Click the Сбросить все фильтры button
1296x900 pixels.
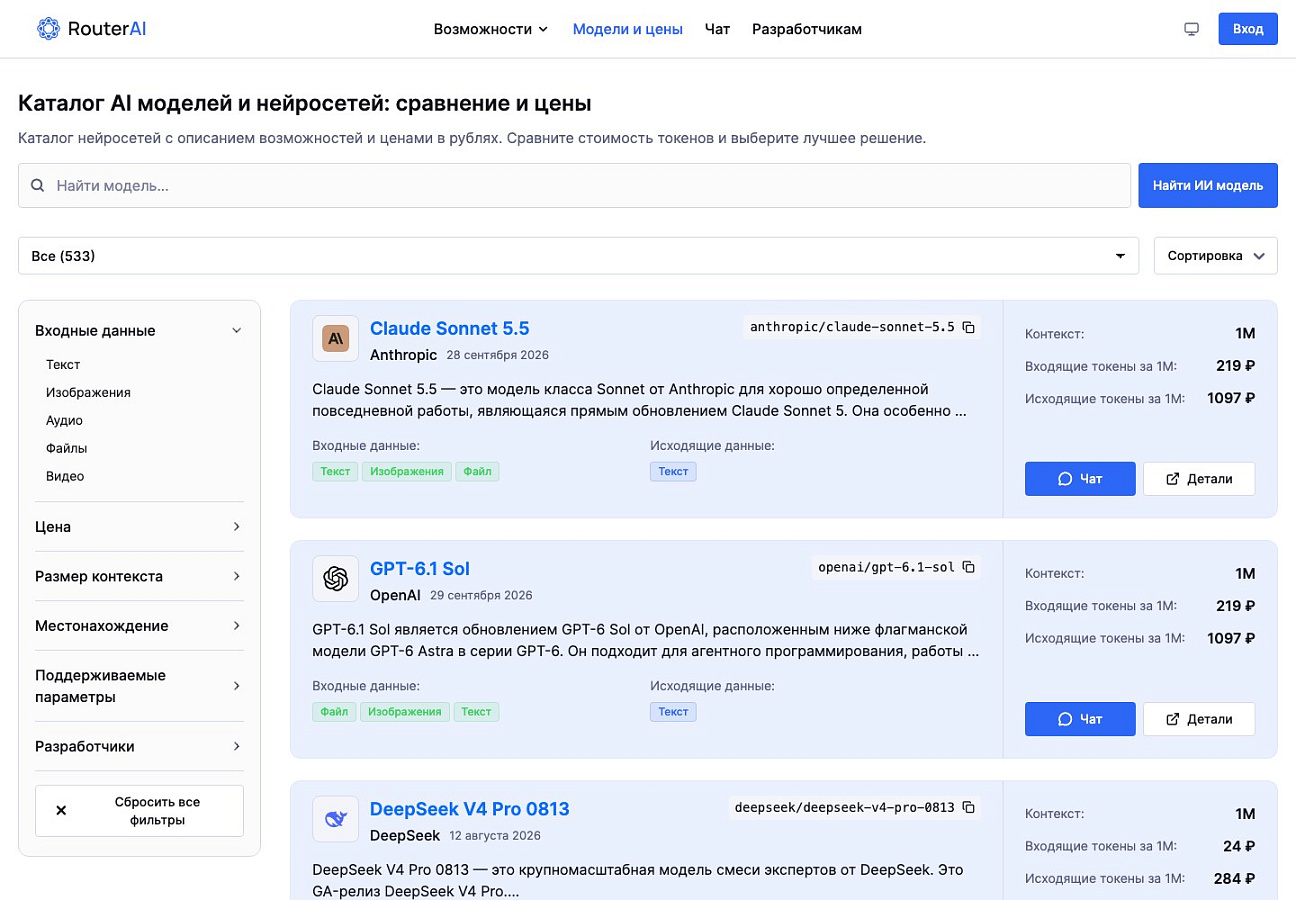139,811
